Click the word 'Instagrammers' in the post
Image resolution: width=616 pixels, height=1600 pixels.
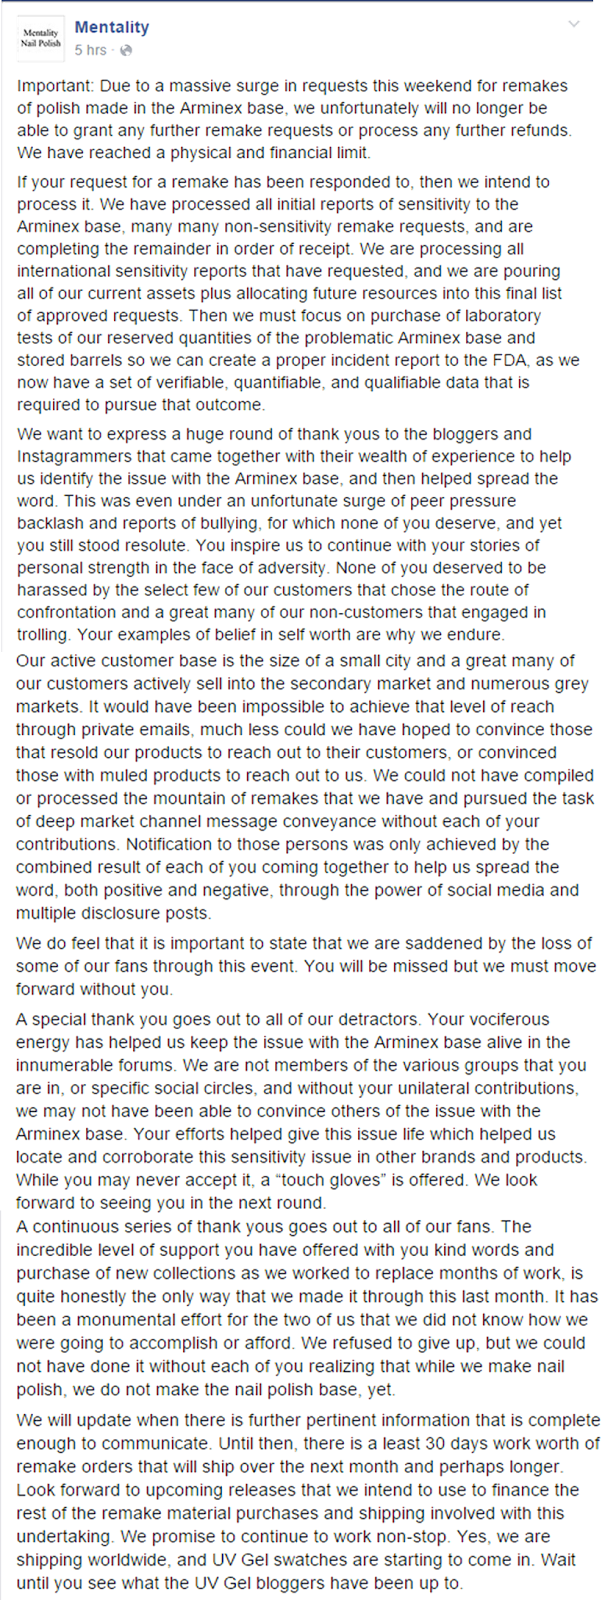(x=76, y=456)
